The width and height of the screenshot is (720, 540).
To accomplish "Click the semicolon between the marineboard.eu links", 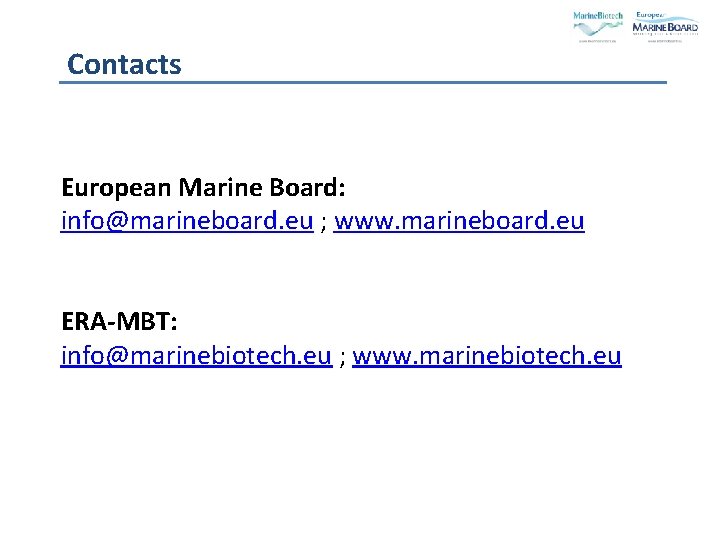I will point(324,224).
